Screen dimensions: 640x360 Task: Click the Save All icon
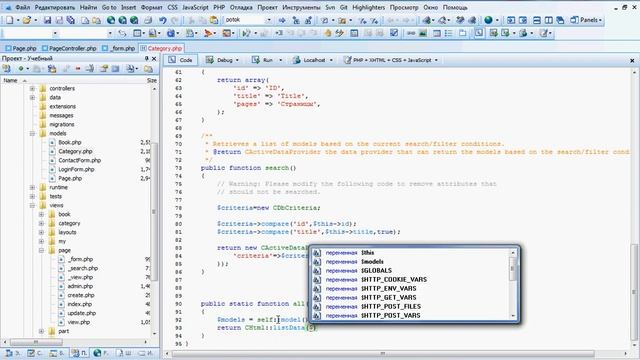pos(71,20)
